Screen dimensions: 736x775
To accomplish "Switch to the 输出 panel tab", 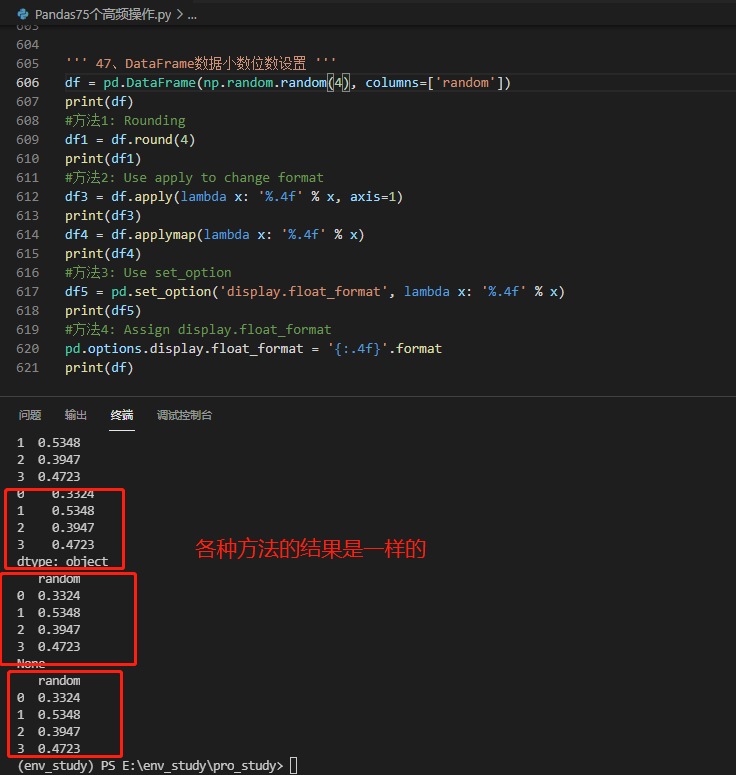I will [76, 415].
